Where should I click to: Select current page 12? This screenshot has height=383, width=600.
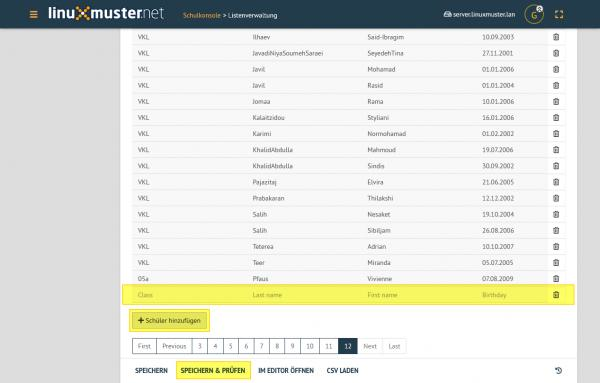(x=347, y=346)
